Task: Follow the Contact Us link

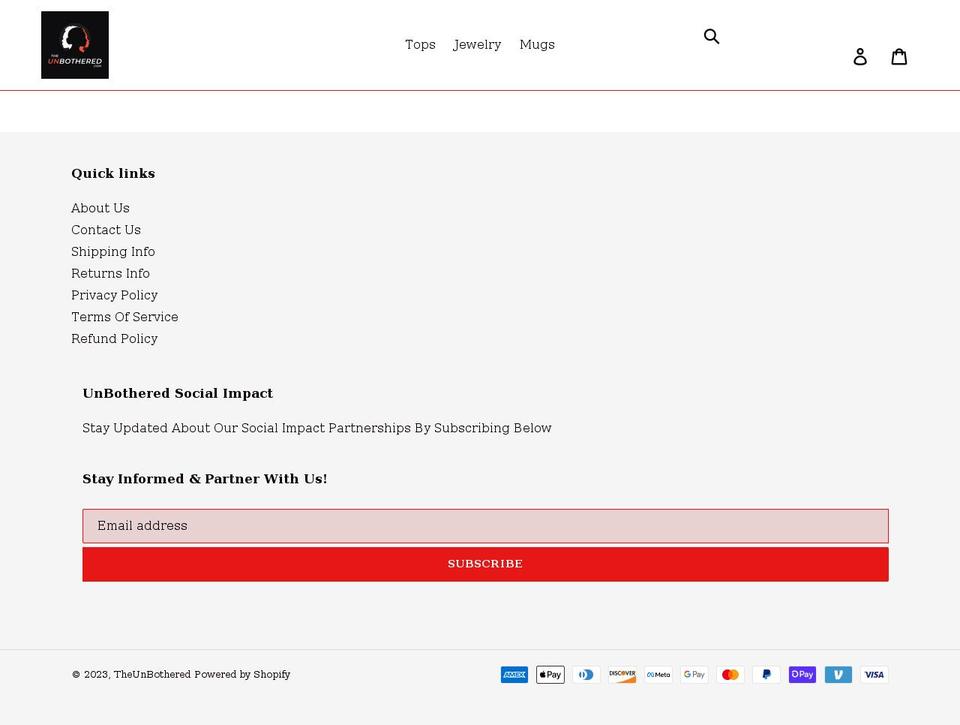Action: pyautogui.click(x=106, y=230)
